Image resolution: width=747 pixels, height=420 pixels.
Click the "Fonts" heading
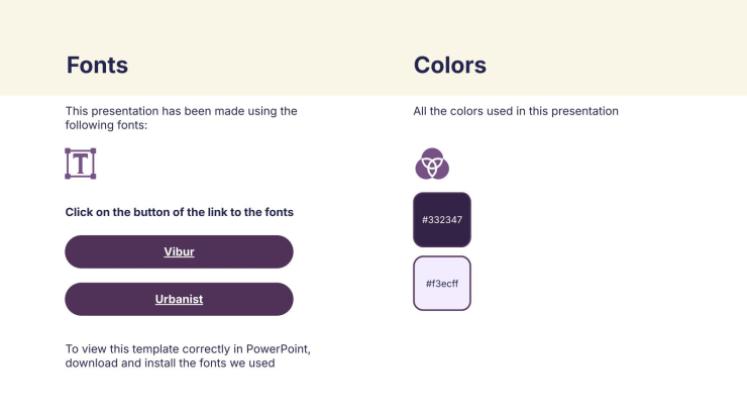[x=97, y=65]
